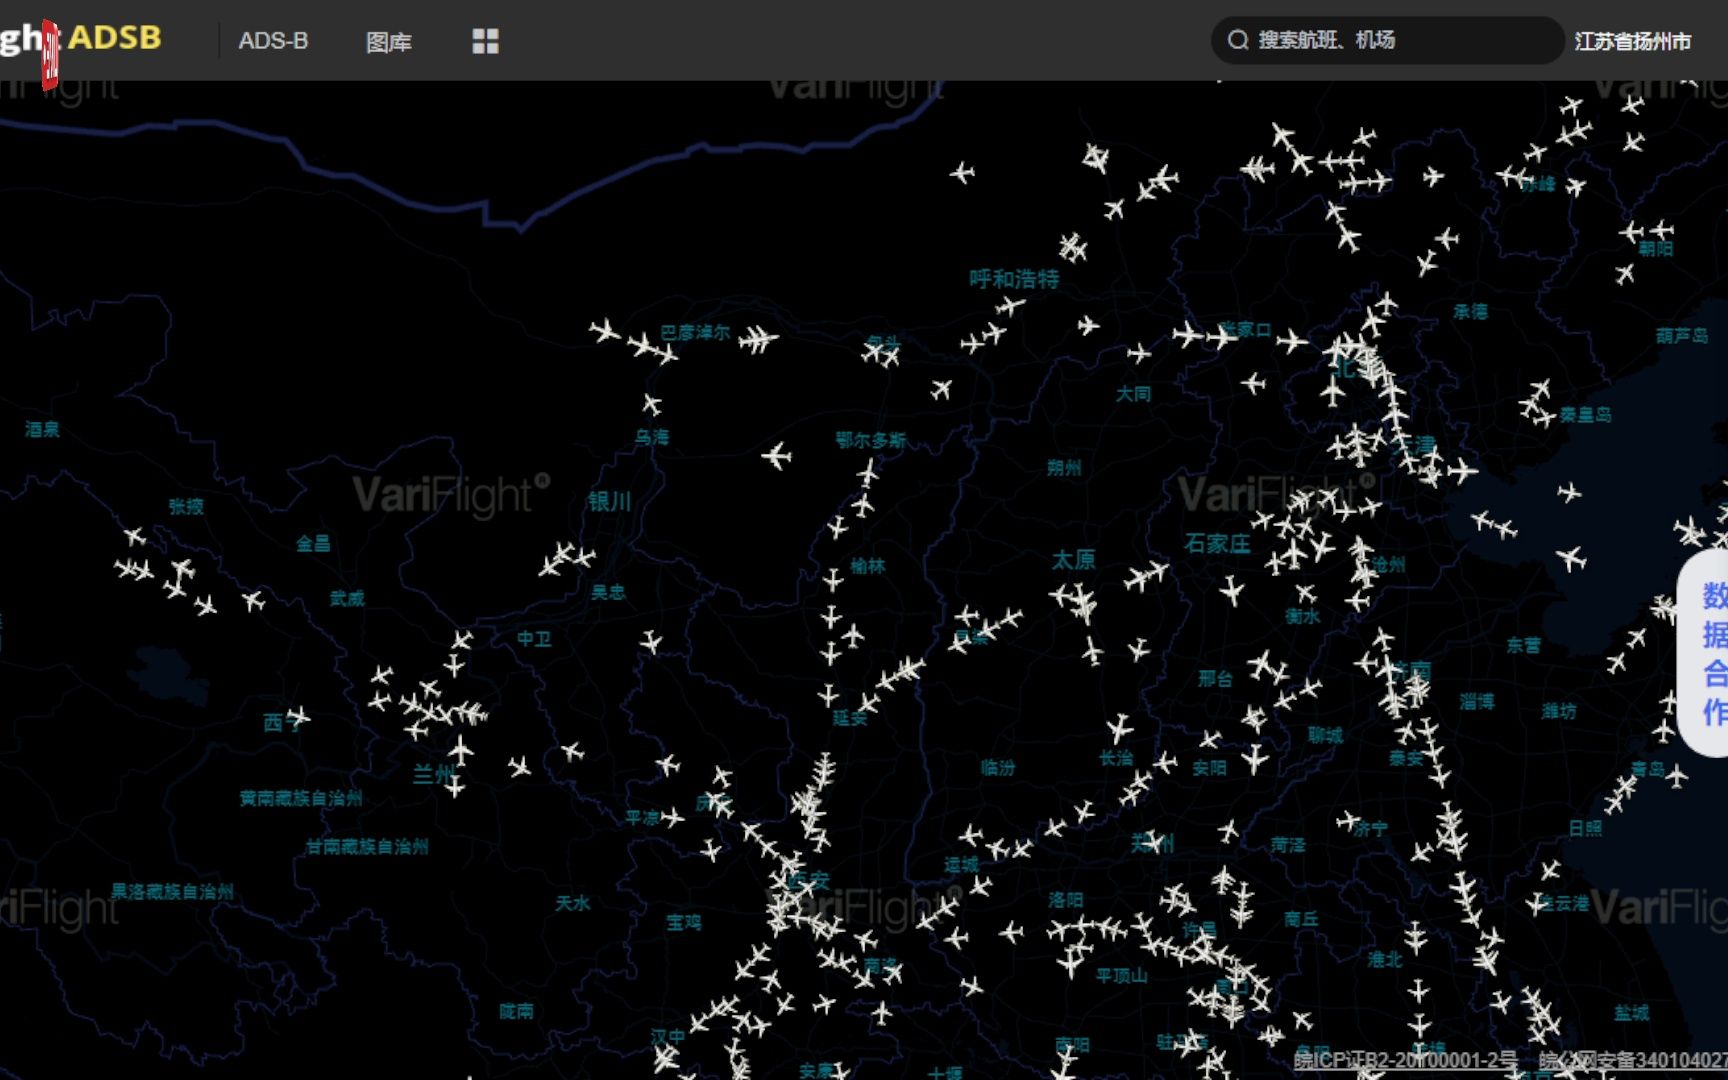Click the 长治 city label
This screenshot has width=1728, height=1080.
(1116, 758)
